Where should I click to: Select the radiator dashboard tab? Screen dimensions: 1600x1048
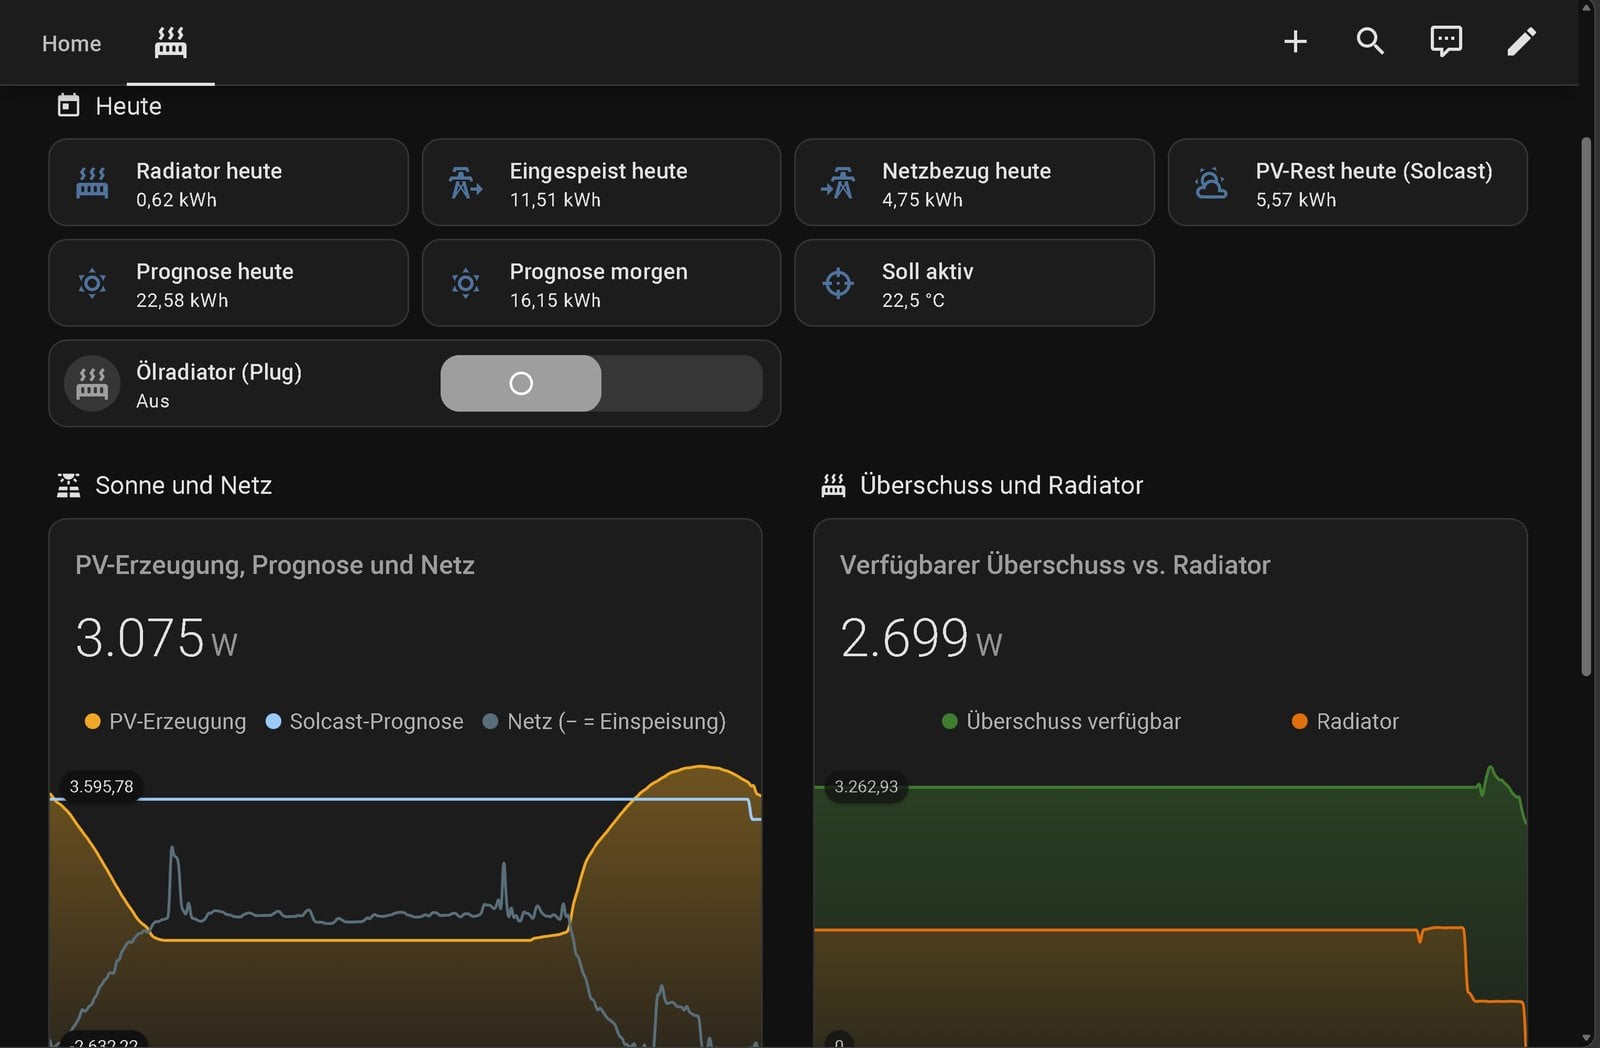click(x=170, y=43)
